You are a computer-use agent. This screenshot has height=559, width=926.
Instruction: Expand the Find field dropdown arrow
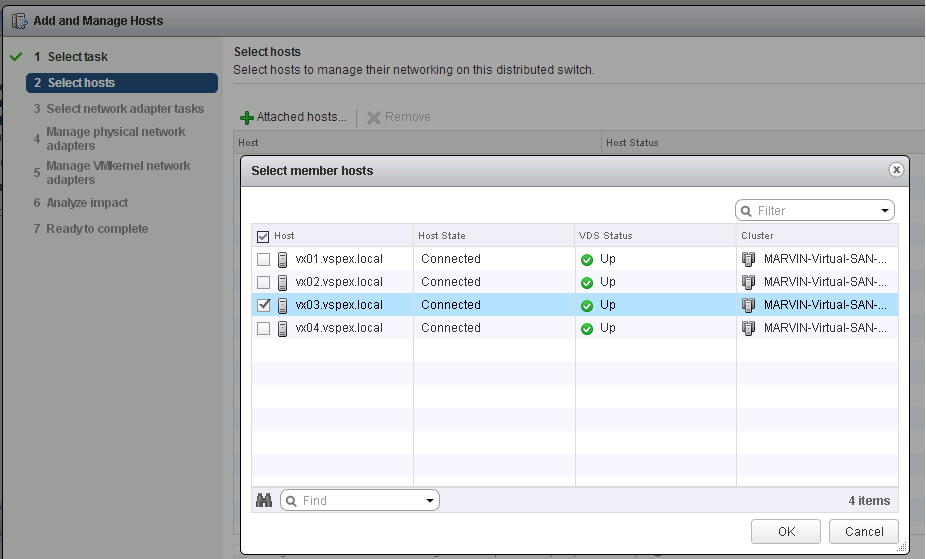[x=429, y=501]
